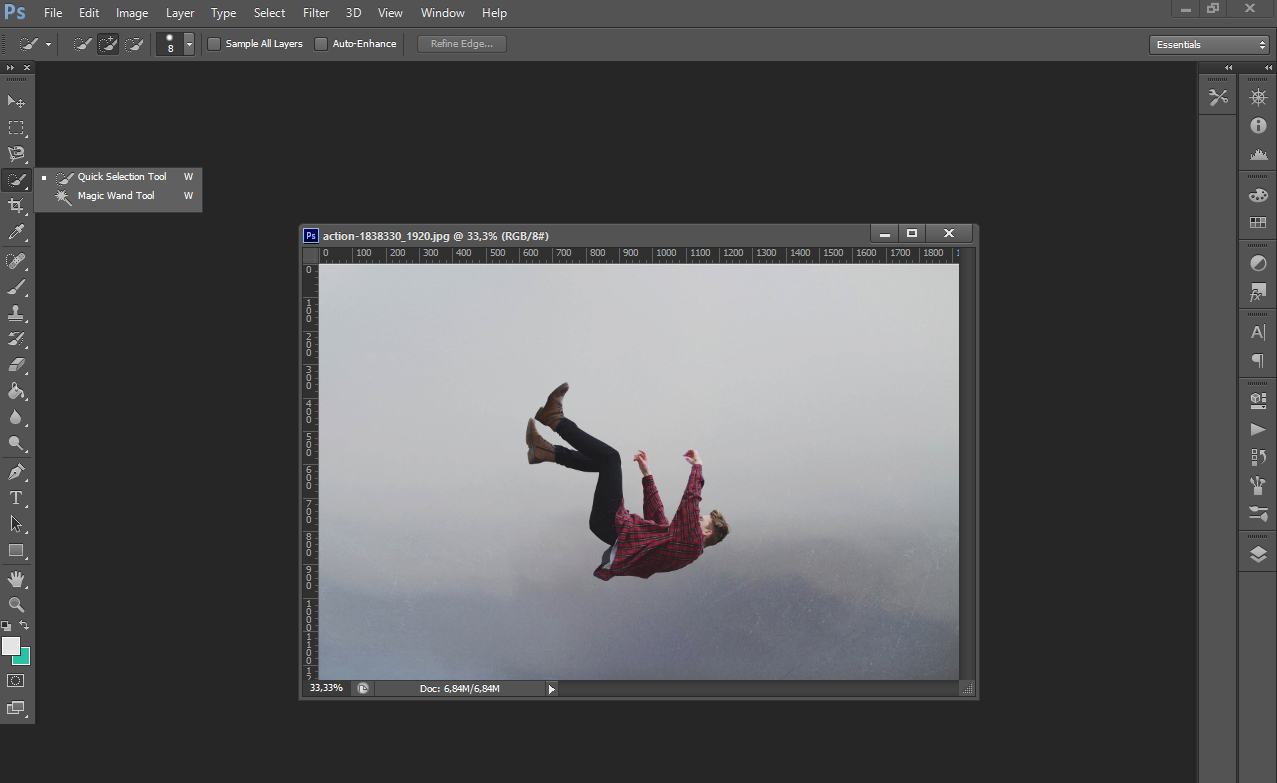Select the History Brush tool
Image resolution: width=1277 pixels, height=783 pixels.
click(x=16, y=339)
